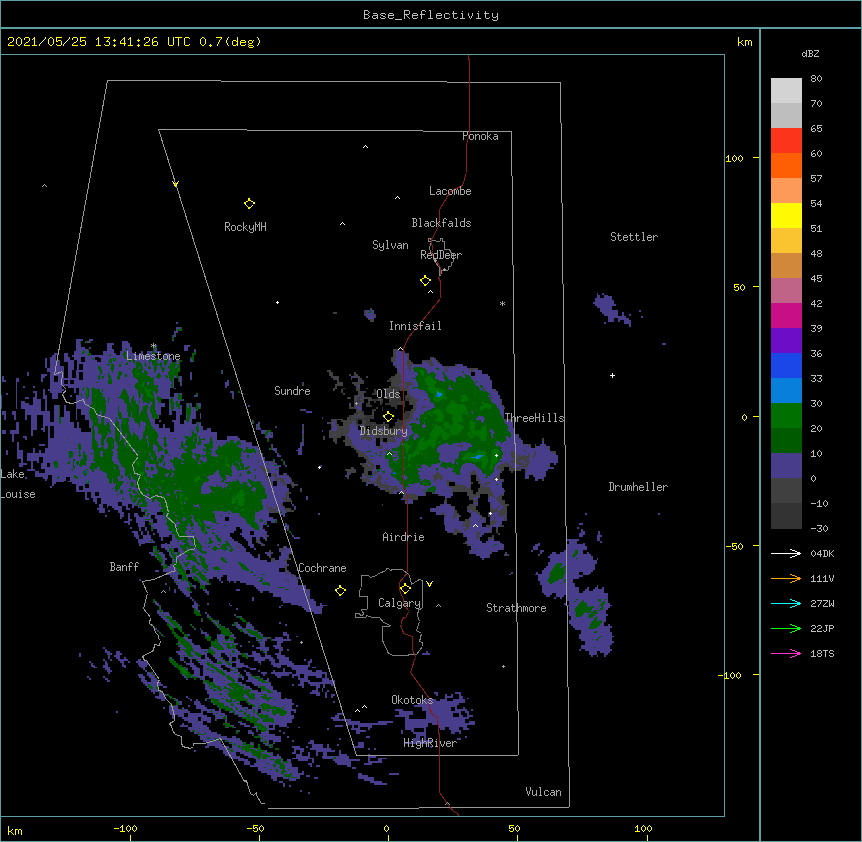
Task: Click the Vulcan label
Action: [x=543, y=792]
